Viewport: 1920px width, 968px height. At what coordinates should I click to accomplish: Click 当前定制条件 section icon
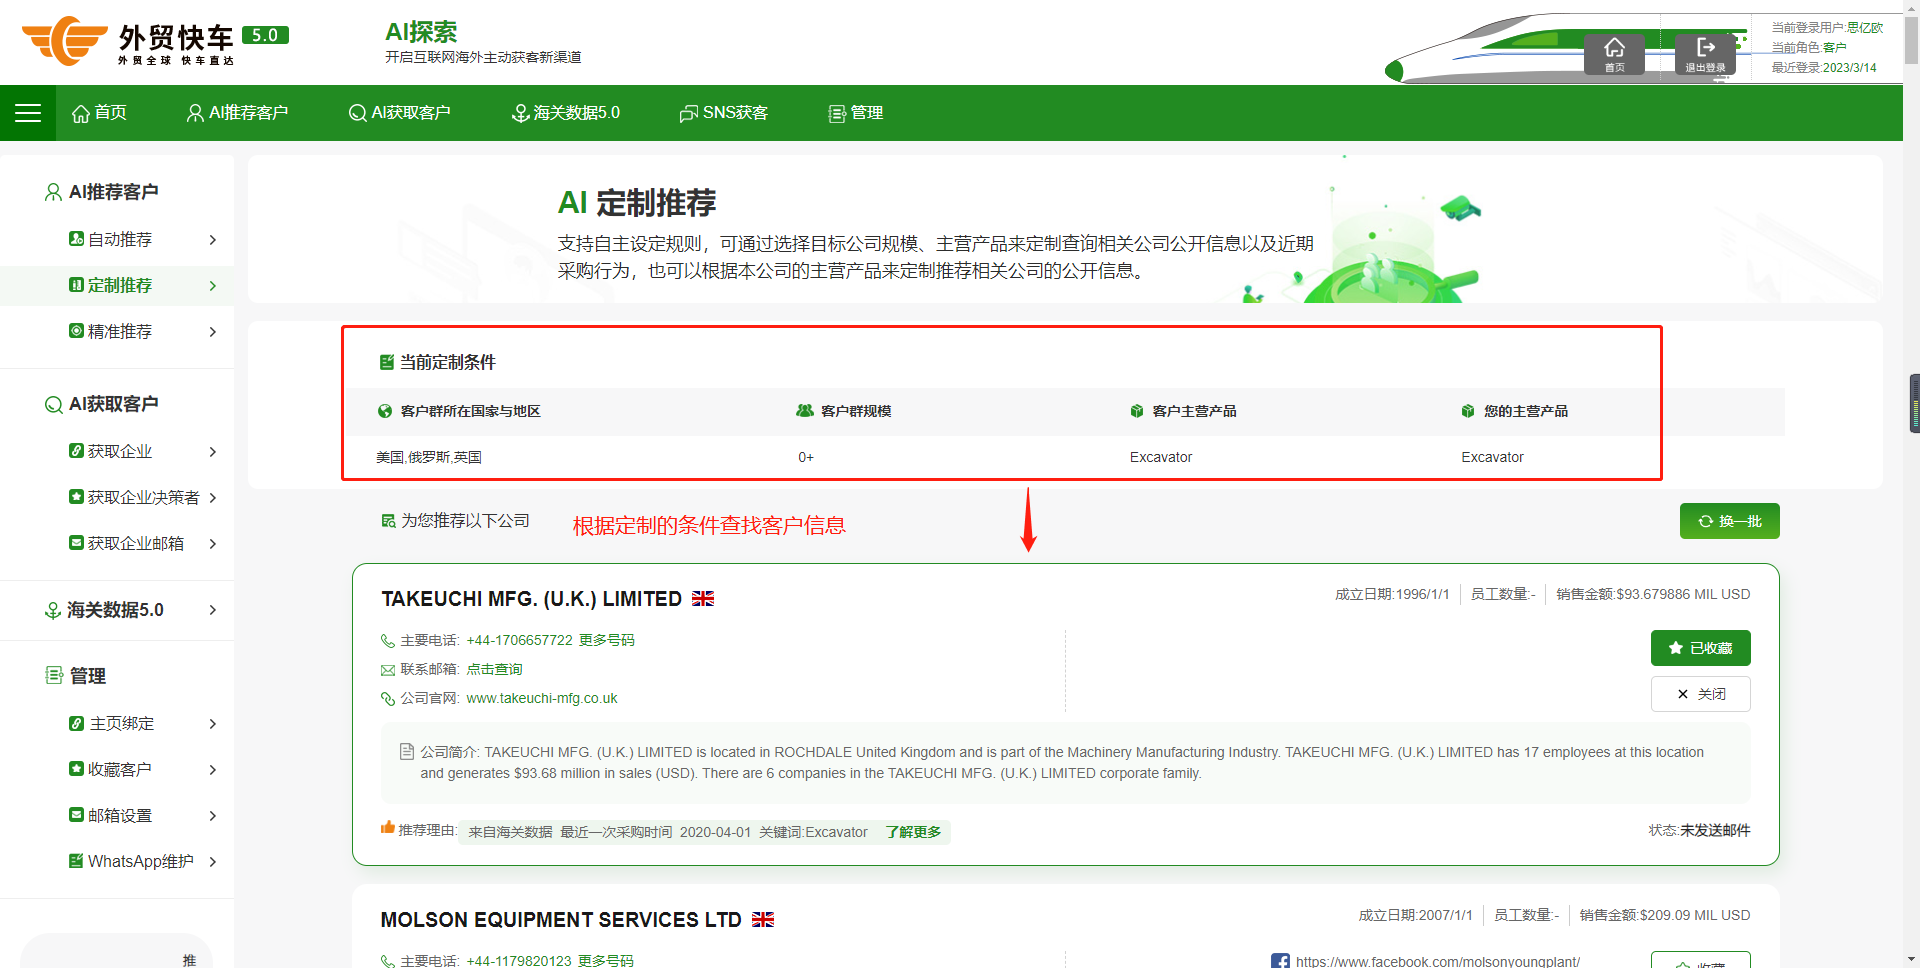387,363
